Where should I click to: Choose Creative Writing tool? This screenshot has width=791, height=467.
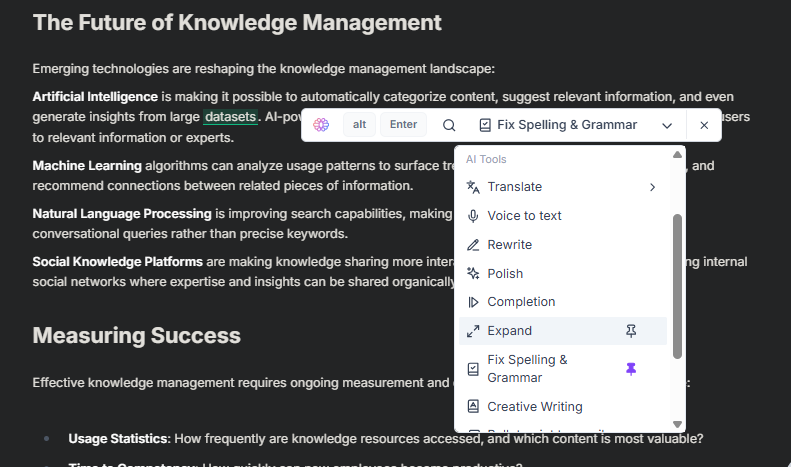(x=562, y=406)
